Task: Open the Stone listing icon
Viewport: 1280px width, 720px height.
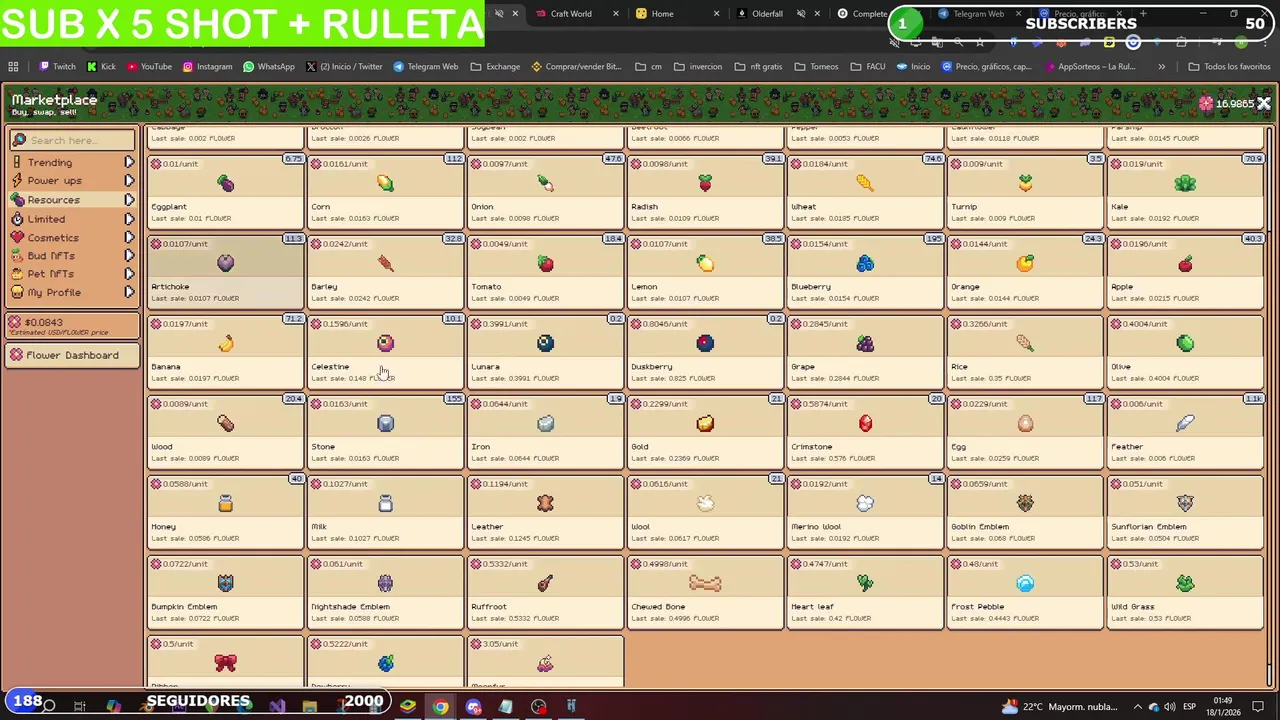Action: pyautogui.click(x=385, y=423)
